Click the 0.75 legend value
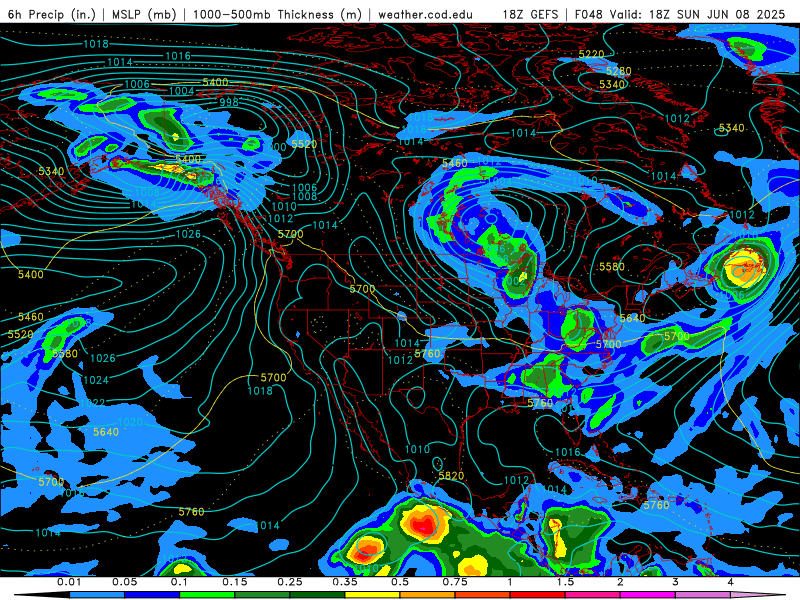This screenshot has height=600, width=800. (x=455, y=582)
